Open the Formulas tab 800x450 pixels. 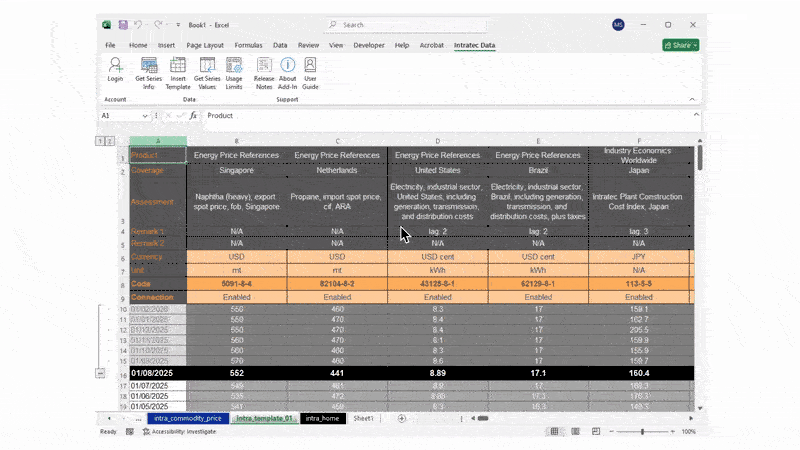tap(248, 45)
